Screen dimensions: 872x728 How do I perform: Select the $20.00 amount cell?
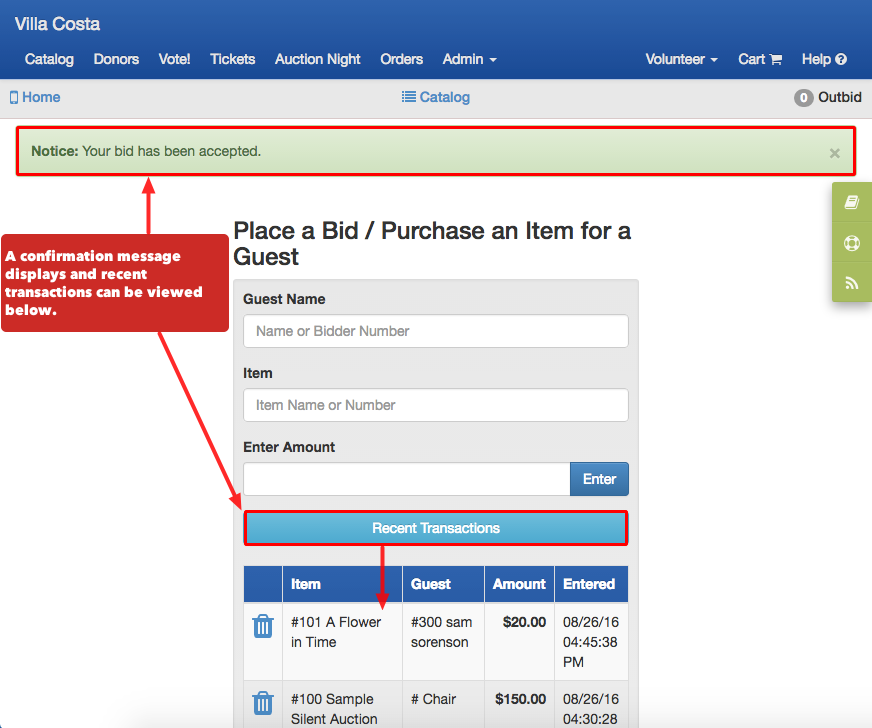coord(519,642)
